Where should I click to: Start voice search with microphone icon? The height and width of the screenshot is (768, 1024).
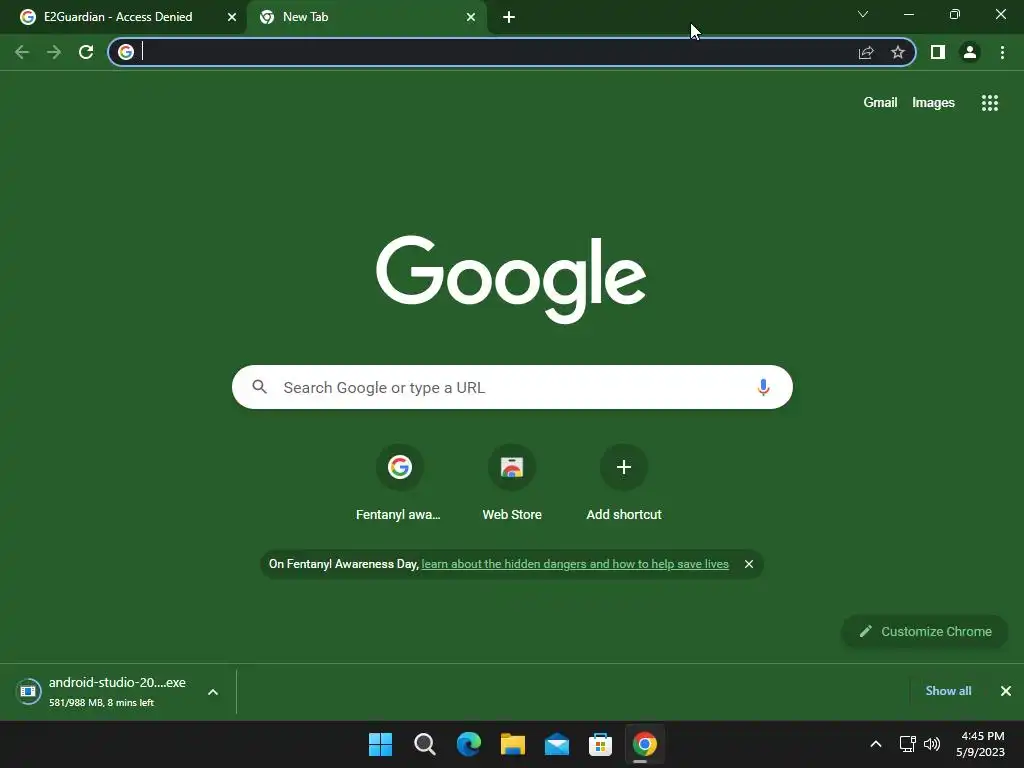click(763, 387)
